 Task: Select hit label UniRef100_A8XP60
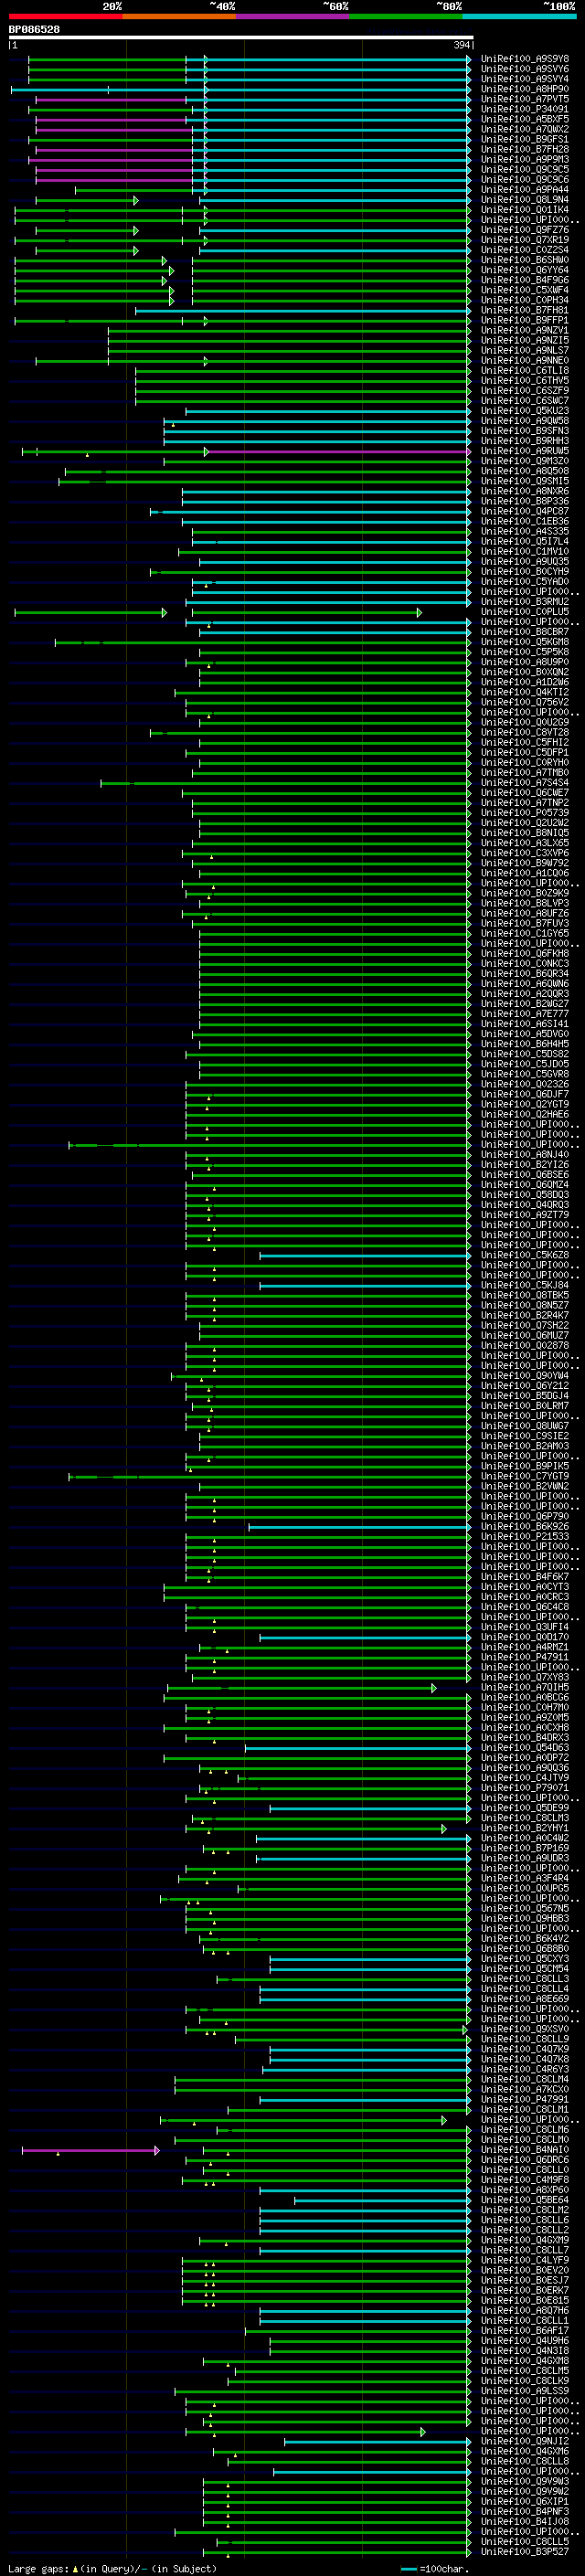pyautogui.click(x=525, y=2190)
